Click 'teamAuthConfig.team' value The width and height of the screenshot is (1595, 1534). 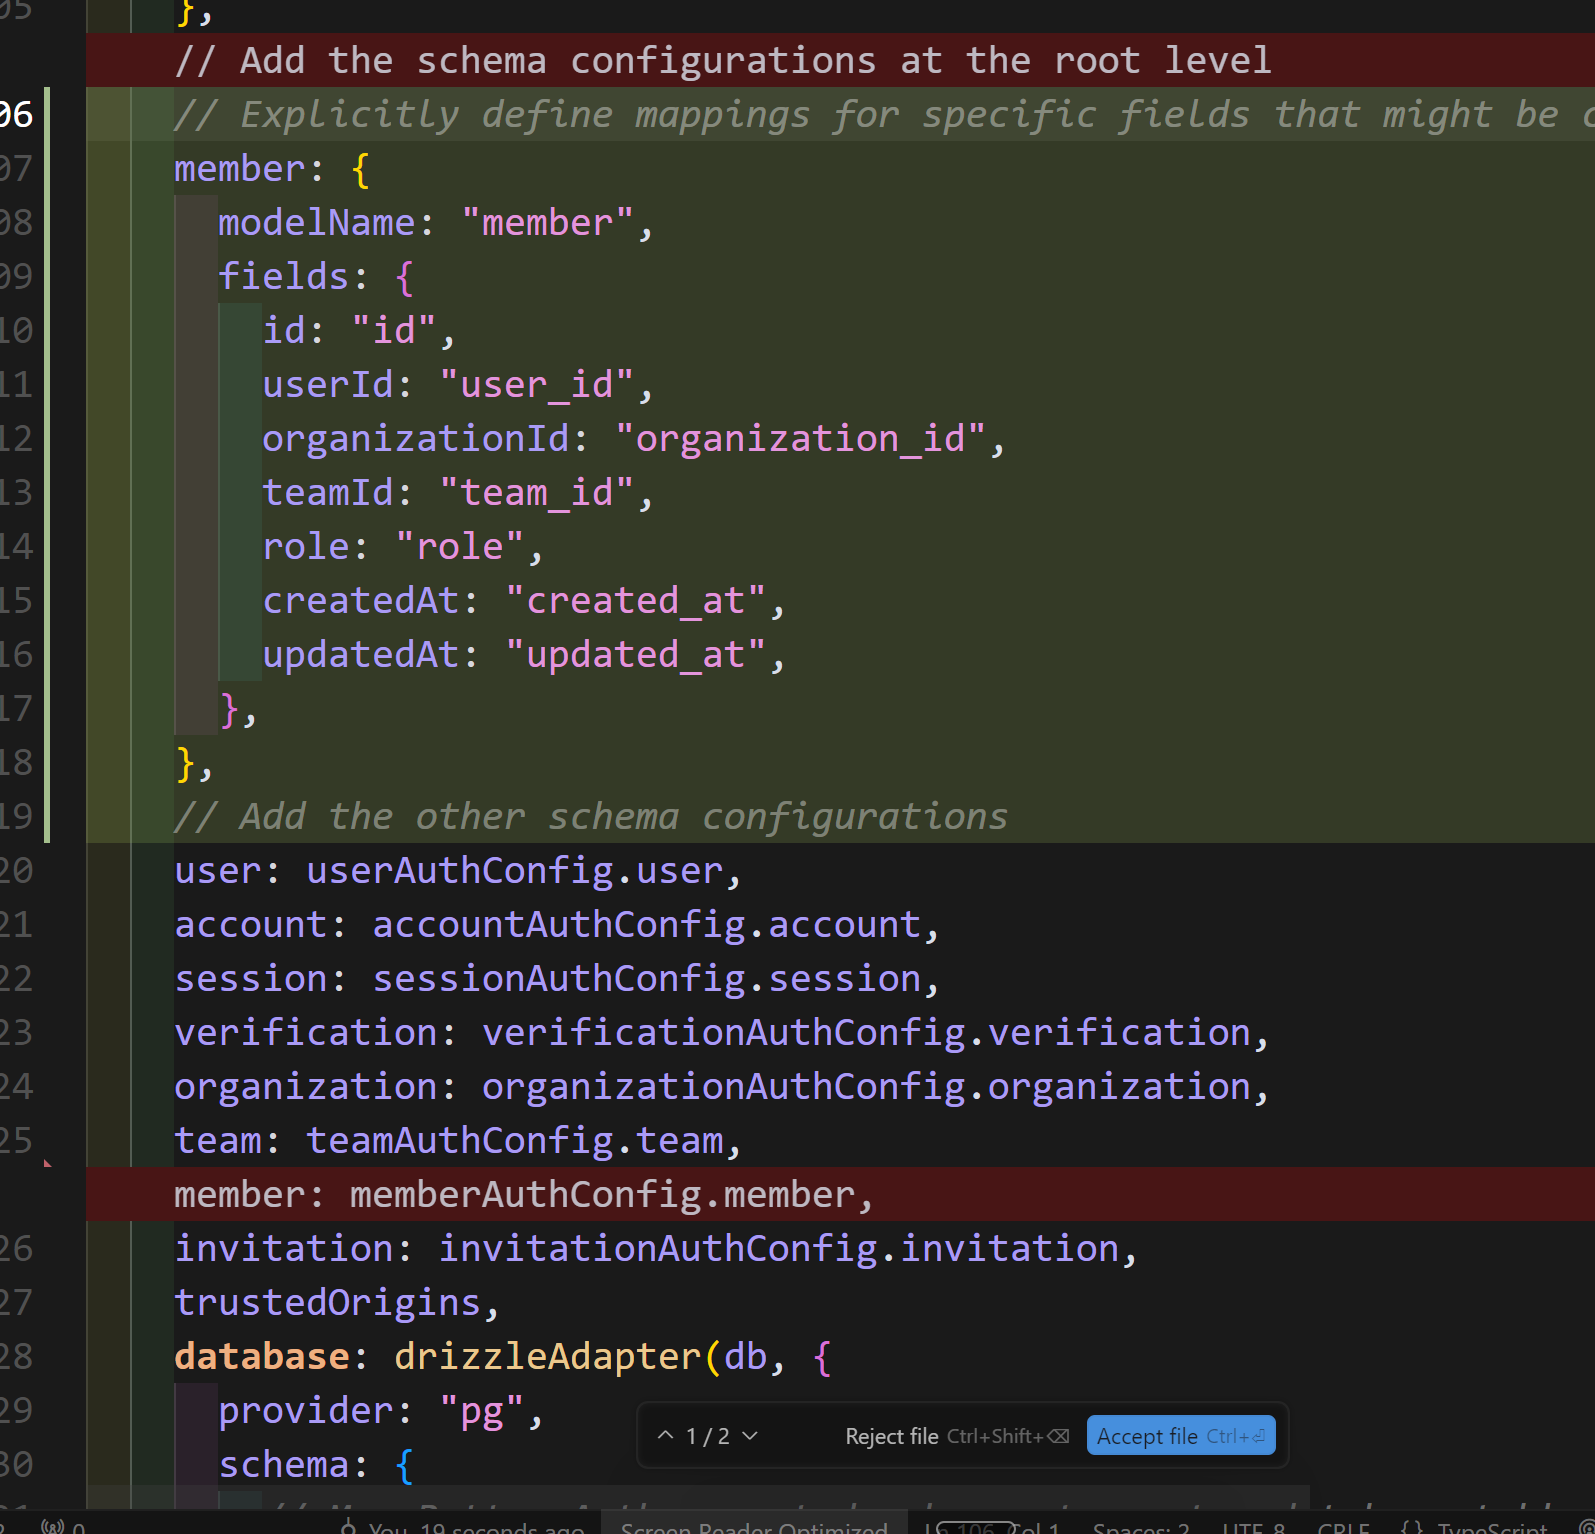[514, 1141]
